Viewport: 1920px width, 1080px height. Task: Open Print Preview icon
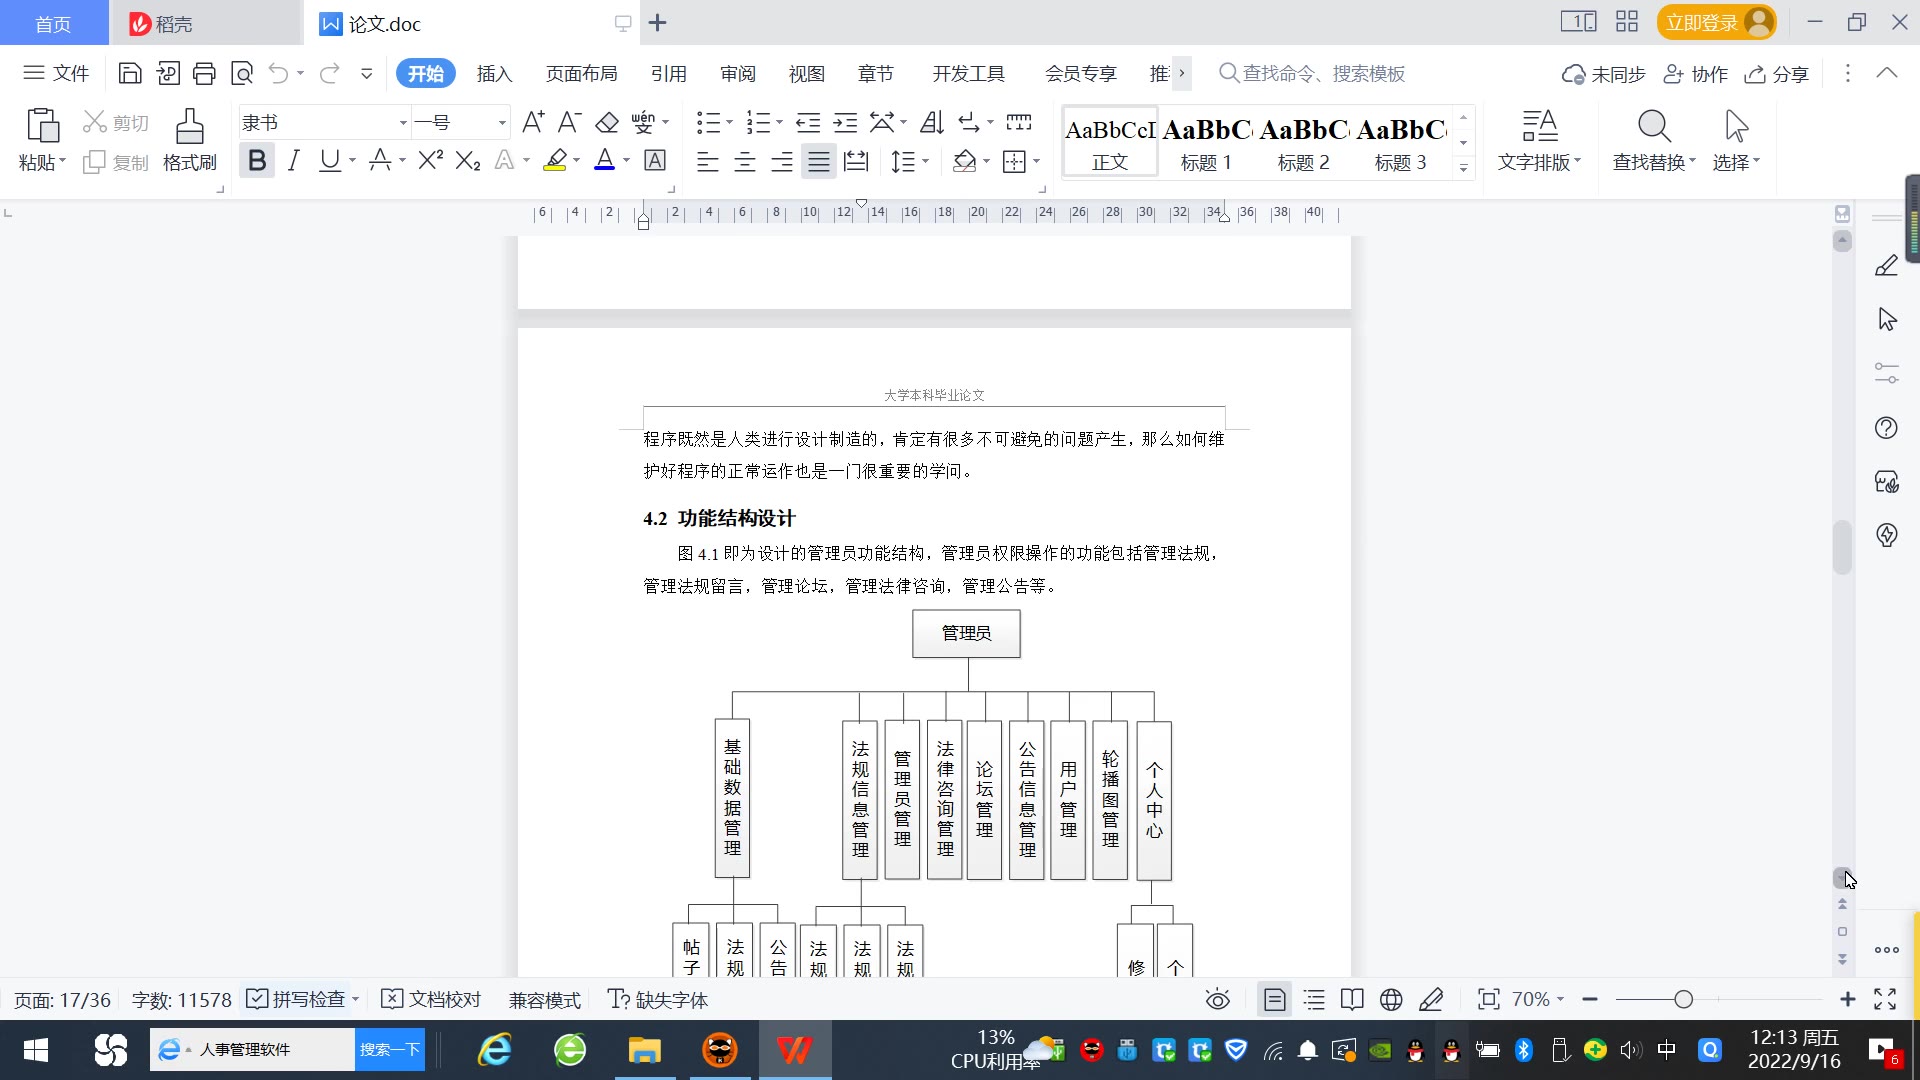(x=242, y=73)
